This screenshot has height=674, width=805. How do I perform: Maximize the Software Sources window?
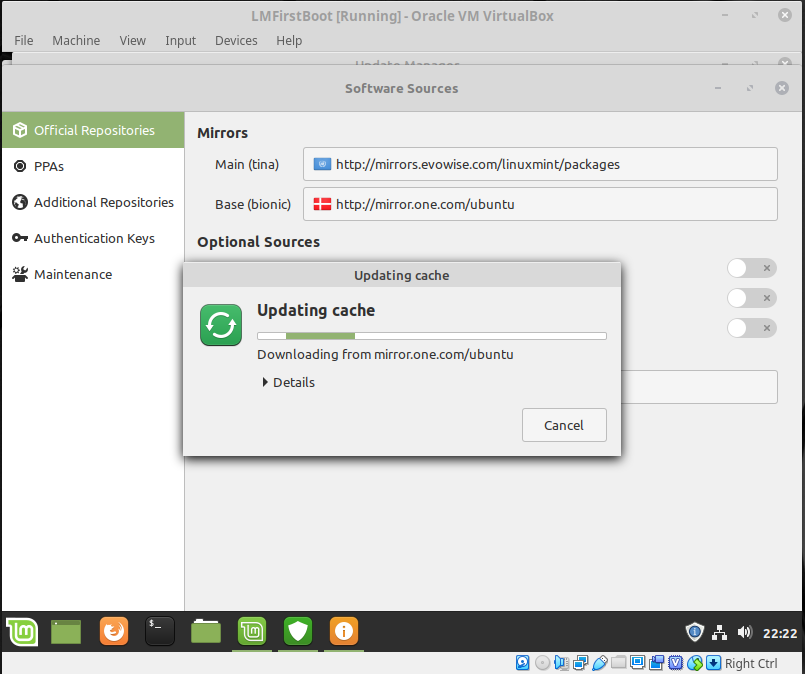click(750, 88)
